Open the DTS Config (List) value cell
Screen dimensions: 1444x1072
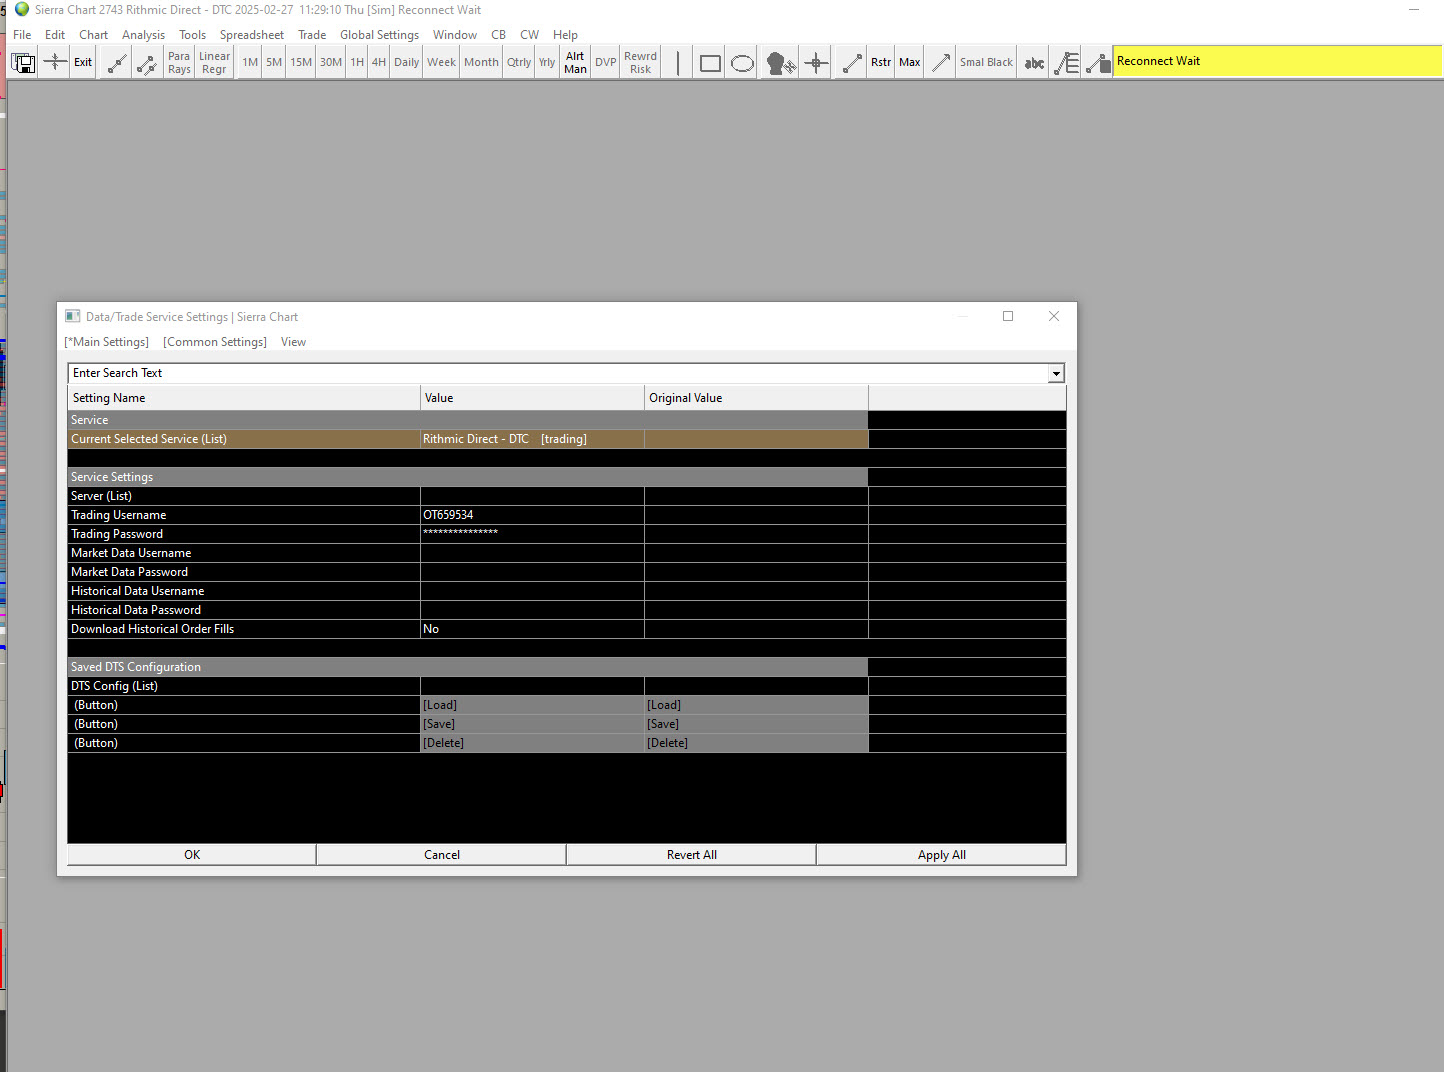[x=532, y=686]
